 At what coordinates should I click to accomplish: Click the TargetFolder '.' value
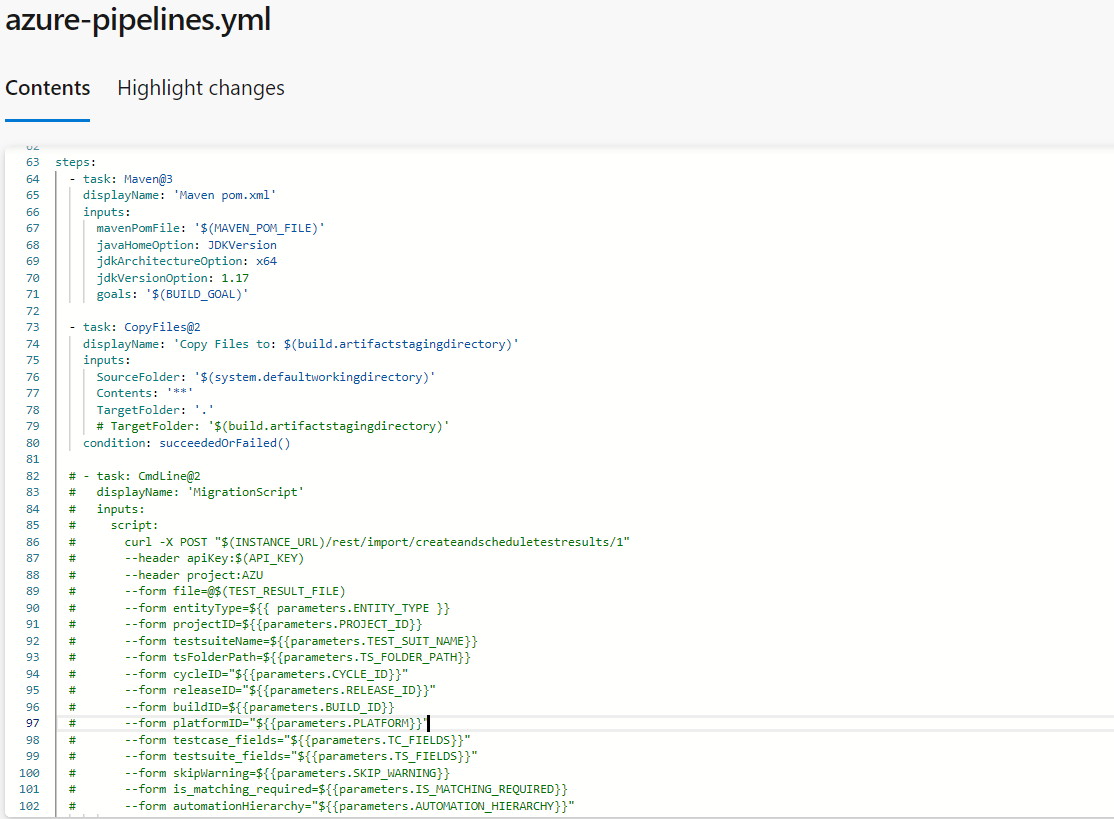202,409
